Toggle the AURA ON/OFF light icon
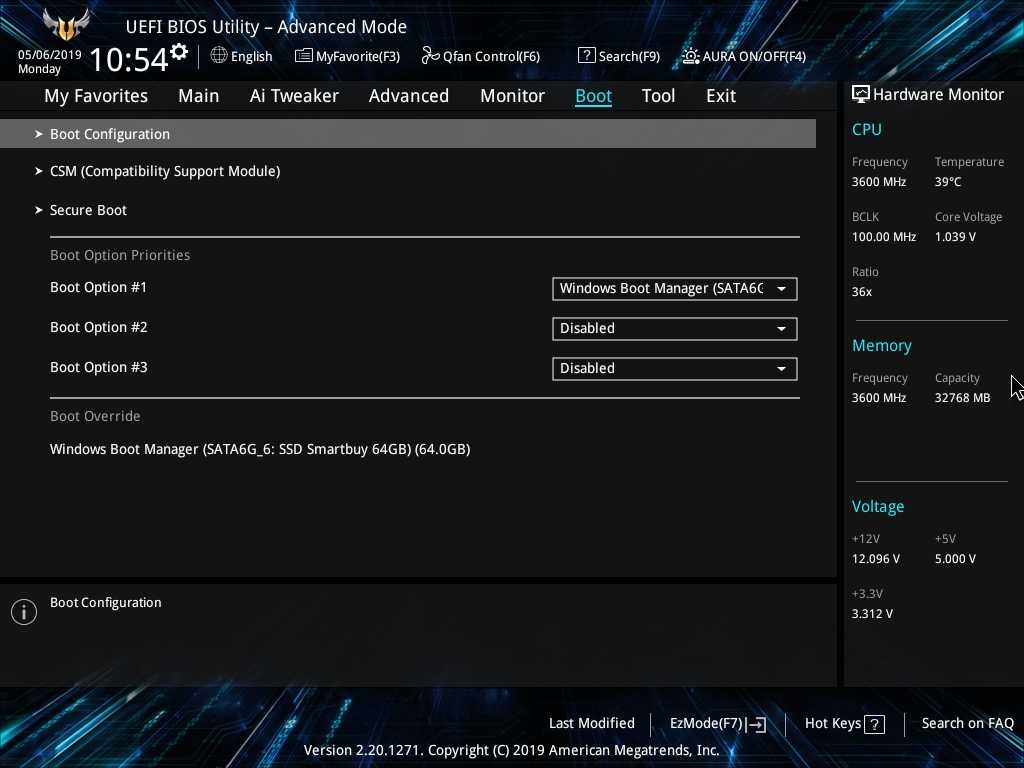This screenshot has height=768, width=1024. (691, 56)
